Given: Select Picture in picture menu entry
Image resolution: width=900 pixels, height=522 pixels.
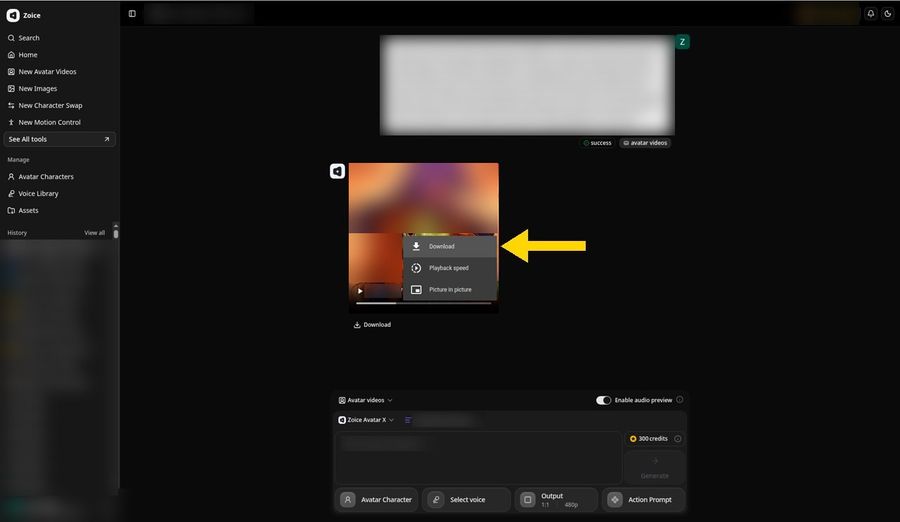Looking at the screenshot, I should tap(450, 289).
